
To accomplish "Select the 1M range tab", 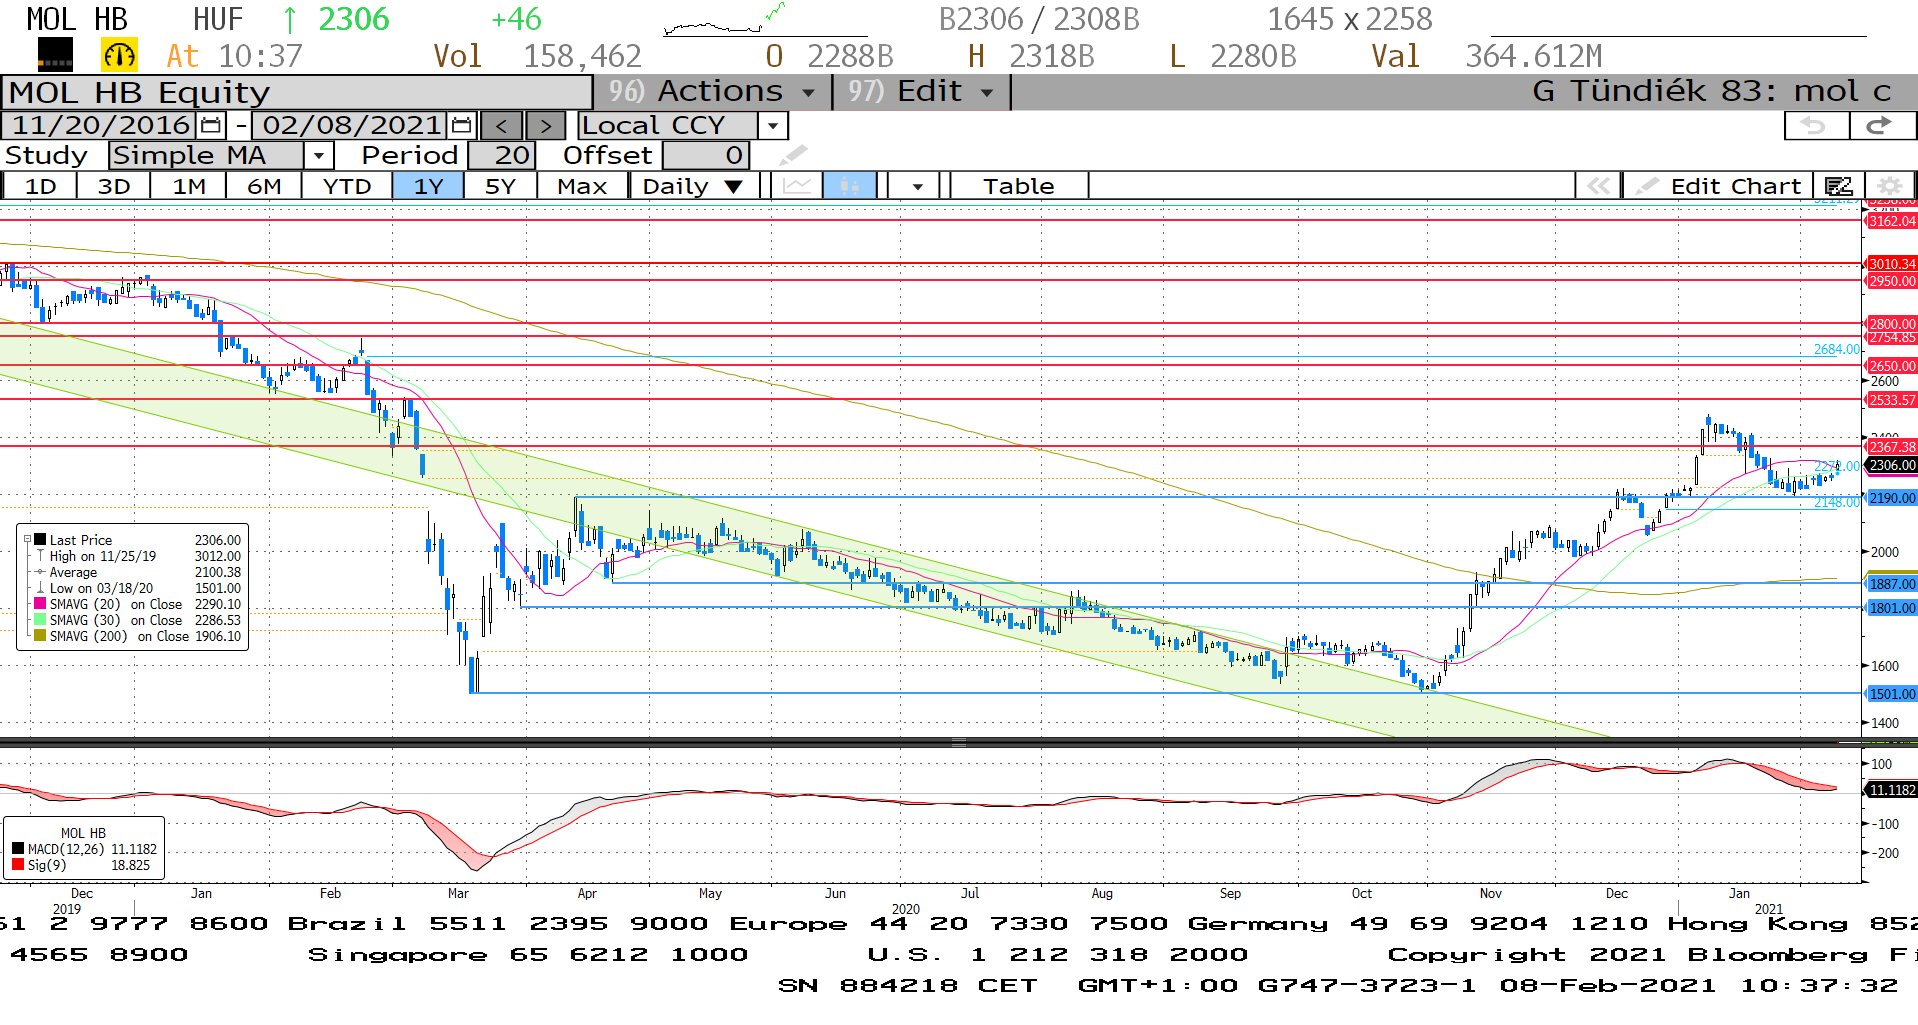I will (x=189, y=186).
